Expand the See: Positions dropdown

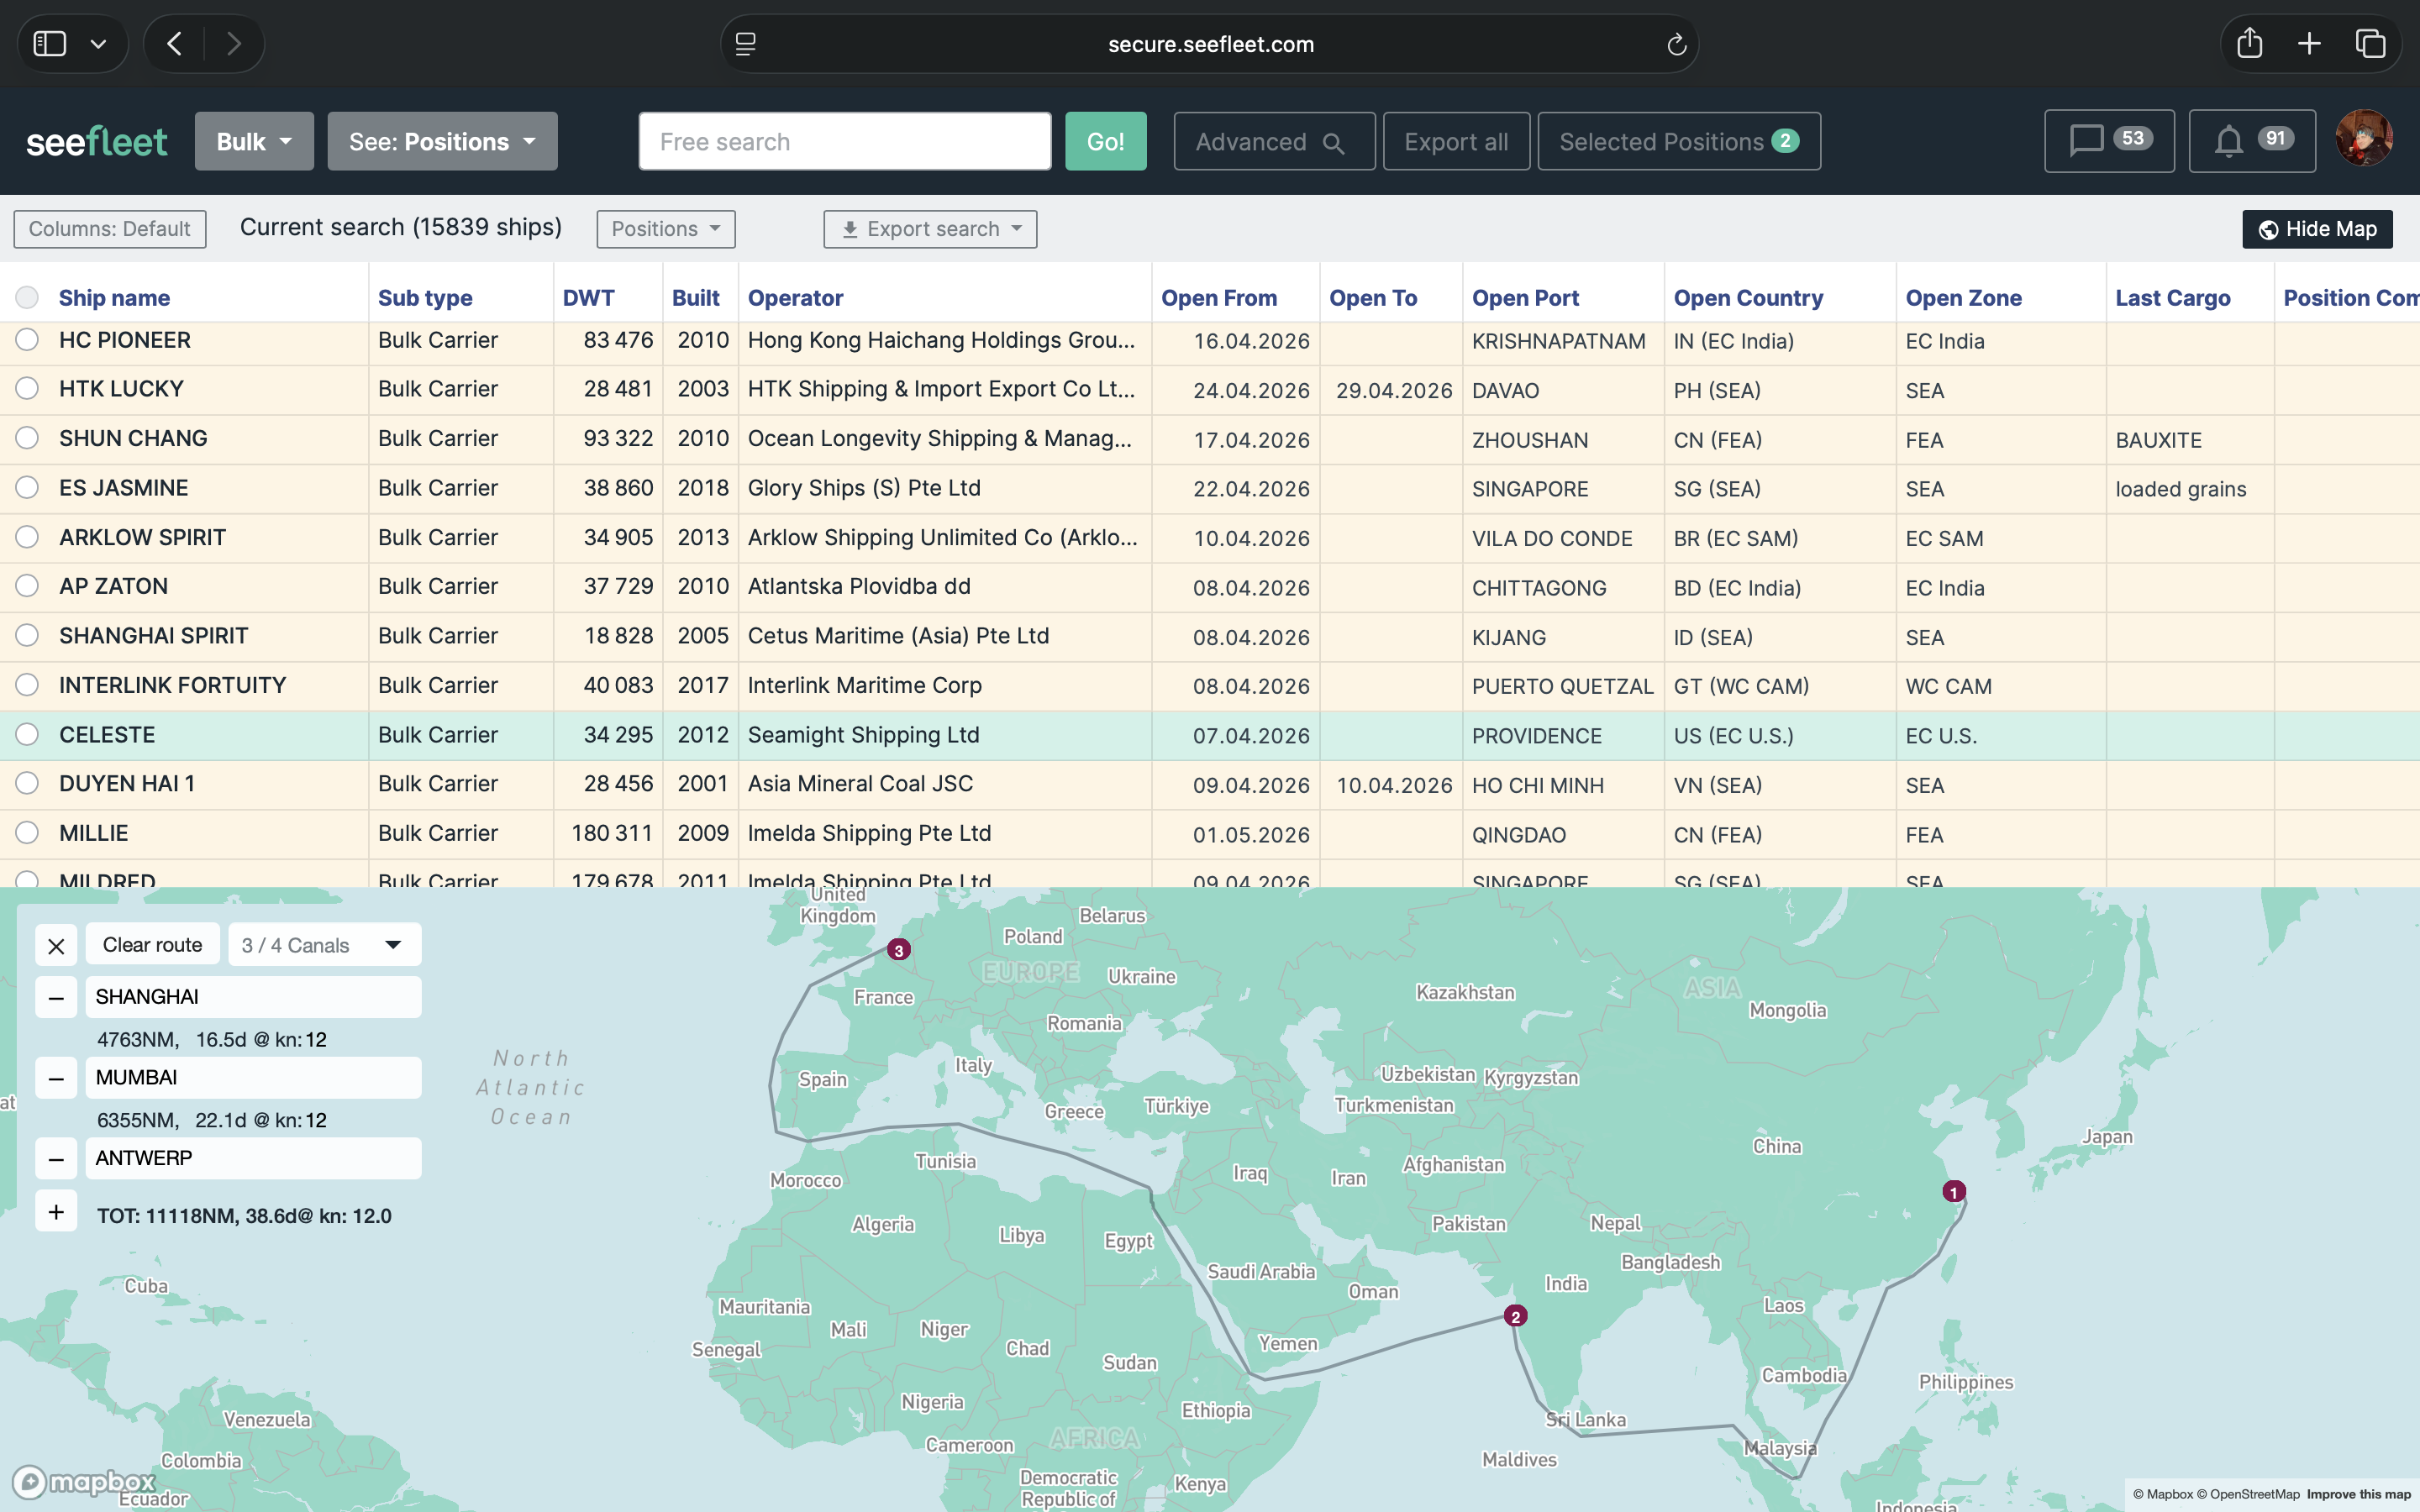[x=442, y=142]
